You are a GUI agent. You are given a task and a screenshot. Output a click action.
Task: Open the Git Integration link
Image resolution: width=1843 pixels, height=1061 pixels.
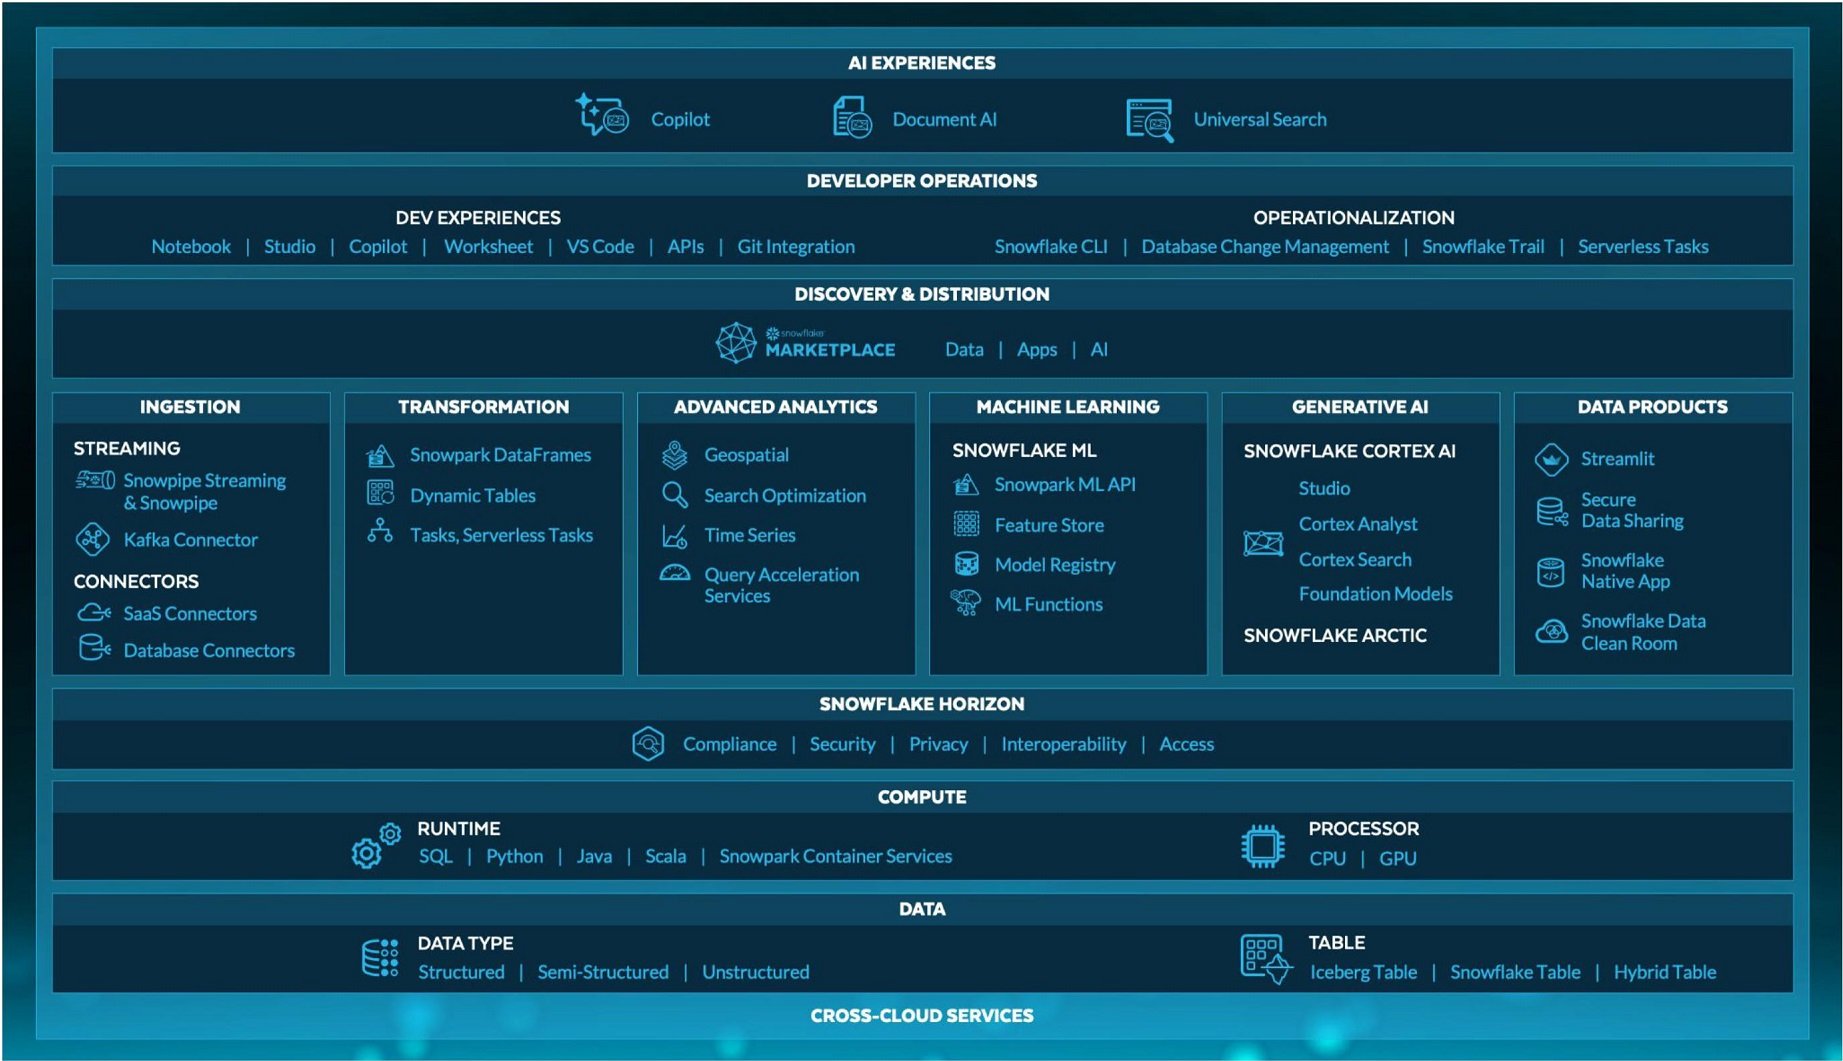point(795,247)
